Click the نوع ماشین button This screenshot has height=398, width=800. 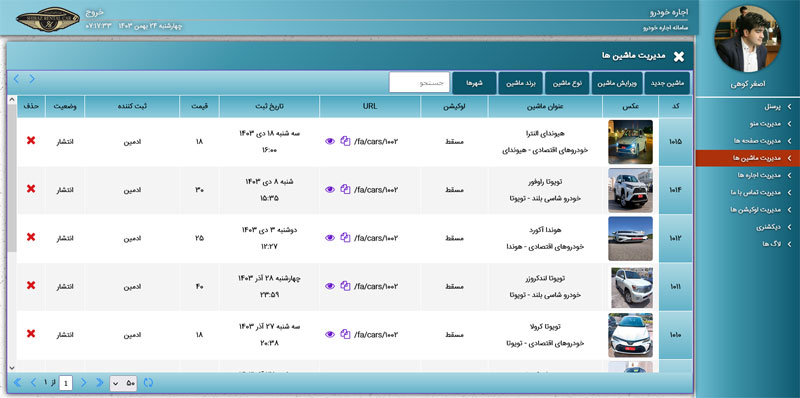point(567,83)
